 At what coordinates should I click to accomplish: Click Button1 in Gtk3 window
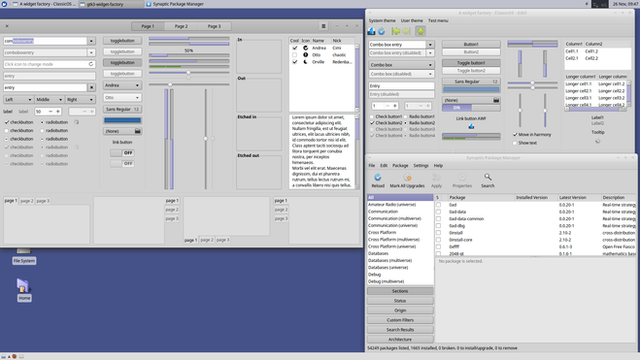coord(471,44)
